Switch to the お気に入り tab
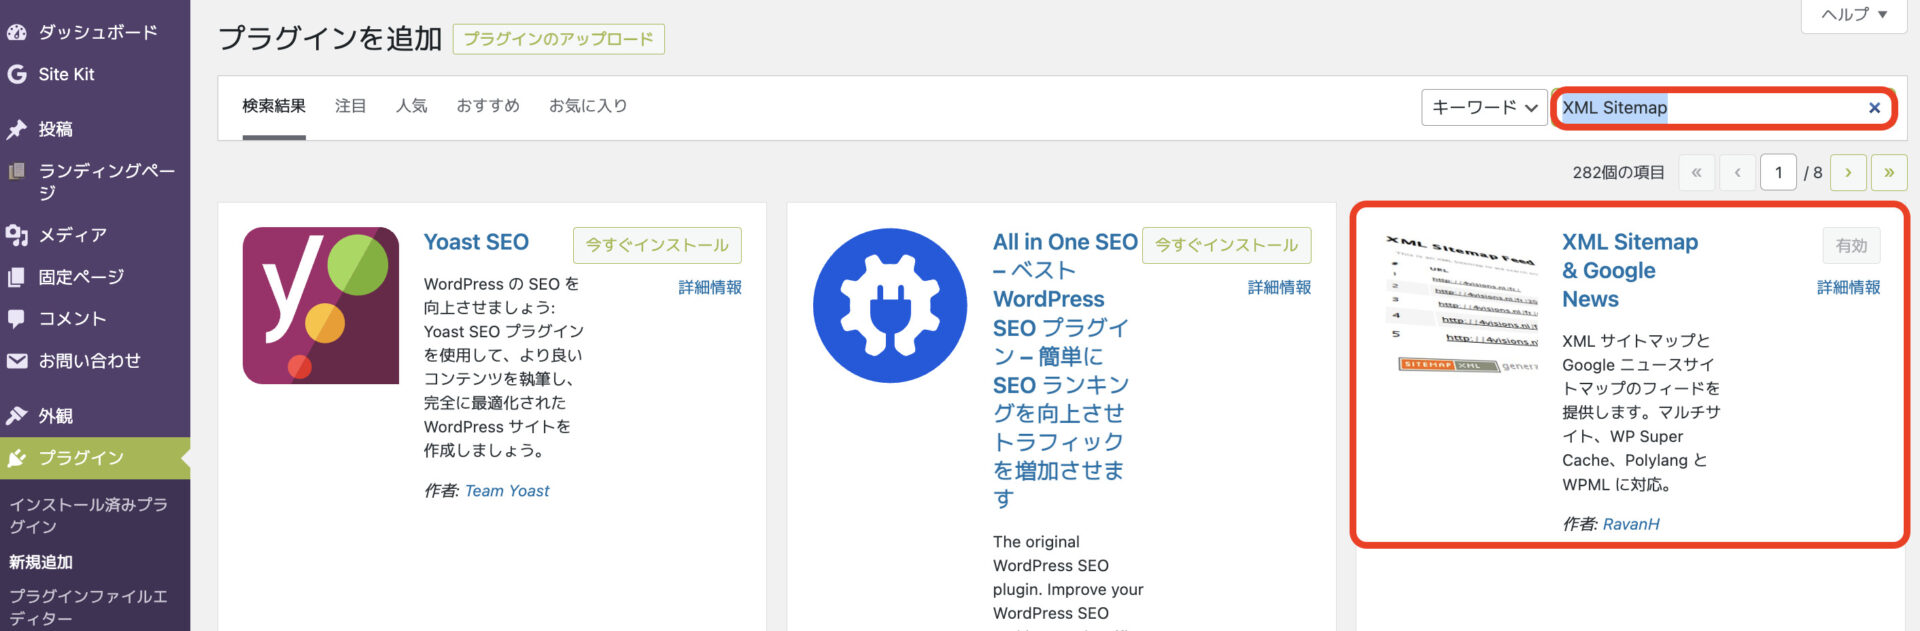The image size is (1920, 631). 588,106
